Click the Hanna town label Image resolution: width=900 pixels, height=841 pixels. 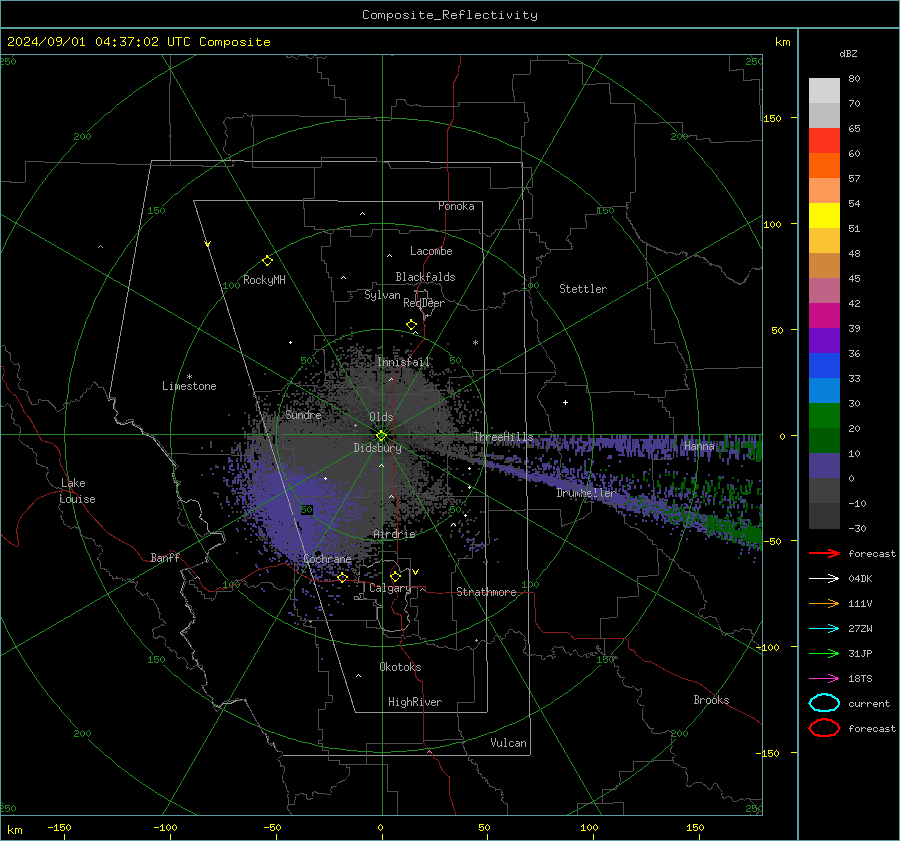tap(699, 445)
